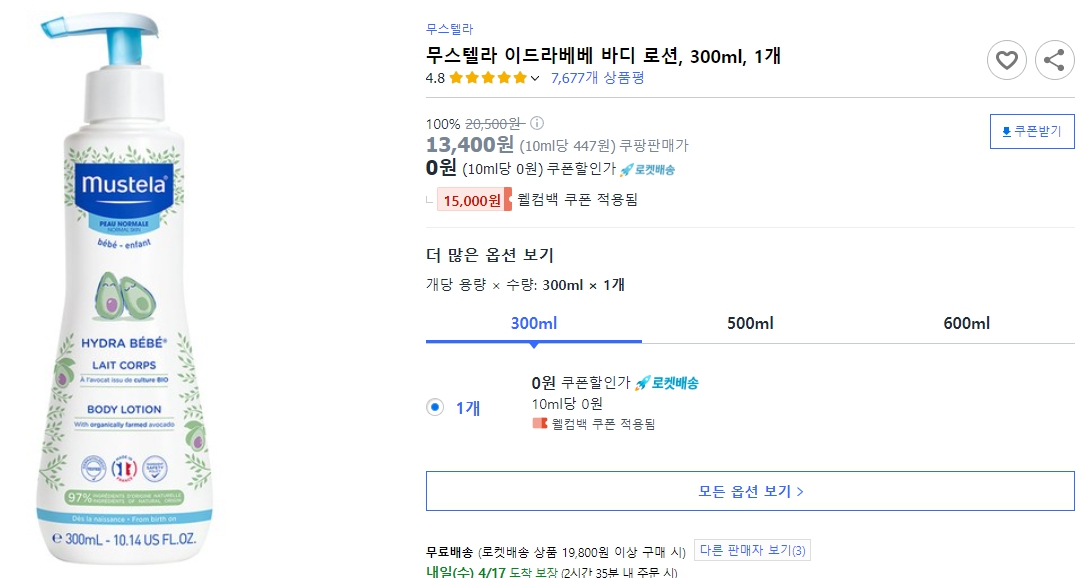Click the info icon beside 20,500원 price
1084x578 pixels.
(x=536, y=123)
